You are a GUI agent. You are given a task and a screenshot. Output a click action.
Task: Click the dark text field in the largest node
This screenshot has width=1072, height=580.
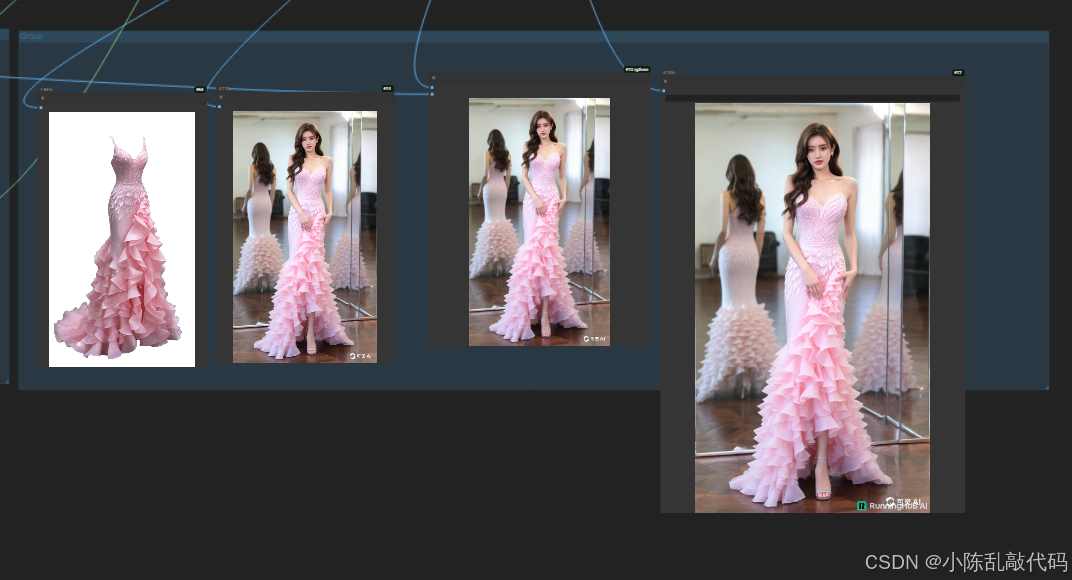point(812,98)
